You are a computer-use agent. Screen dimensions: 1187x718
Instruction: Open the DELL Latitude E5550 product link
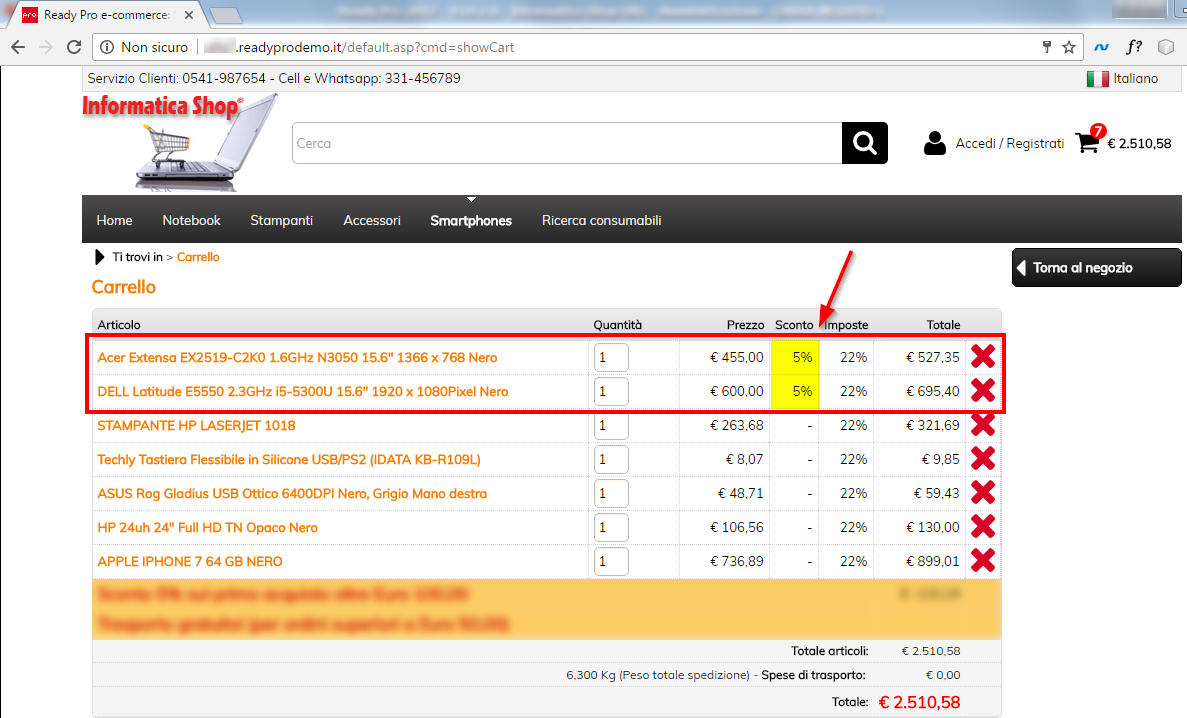(303, 392)
